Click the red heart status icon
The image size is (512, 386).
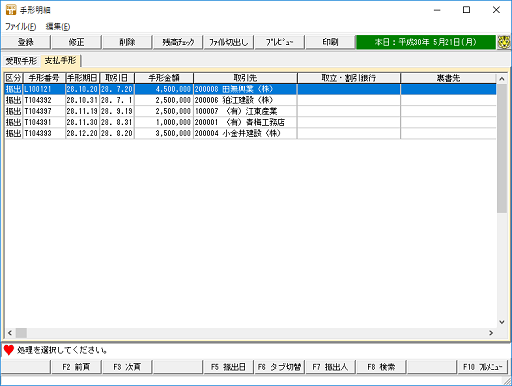(9, 350)
